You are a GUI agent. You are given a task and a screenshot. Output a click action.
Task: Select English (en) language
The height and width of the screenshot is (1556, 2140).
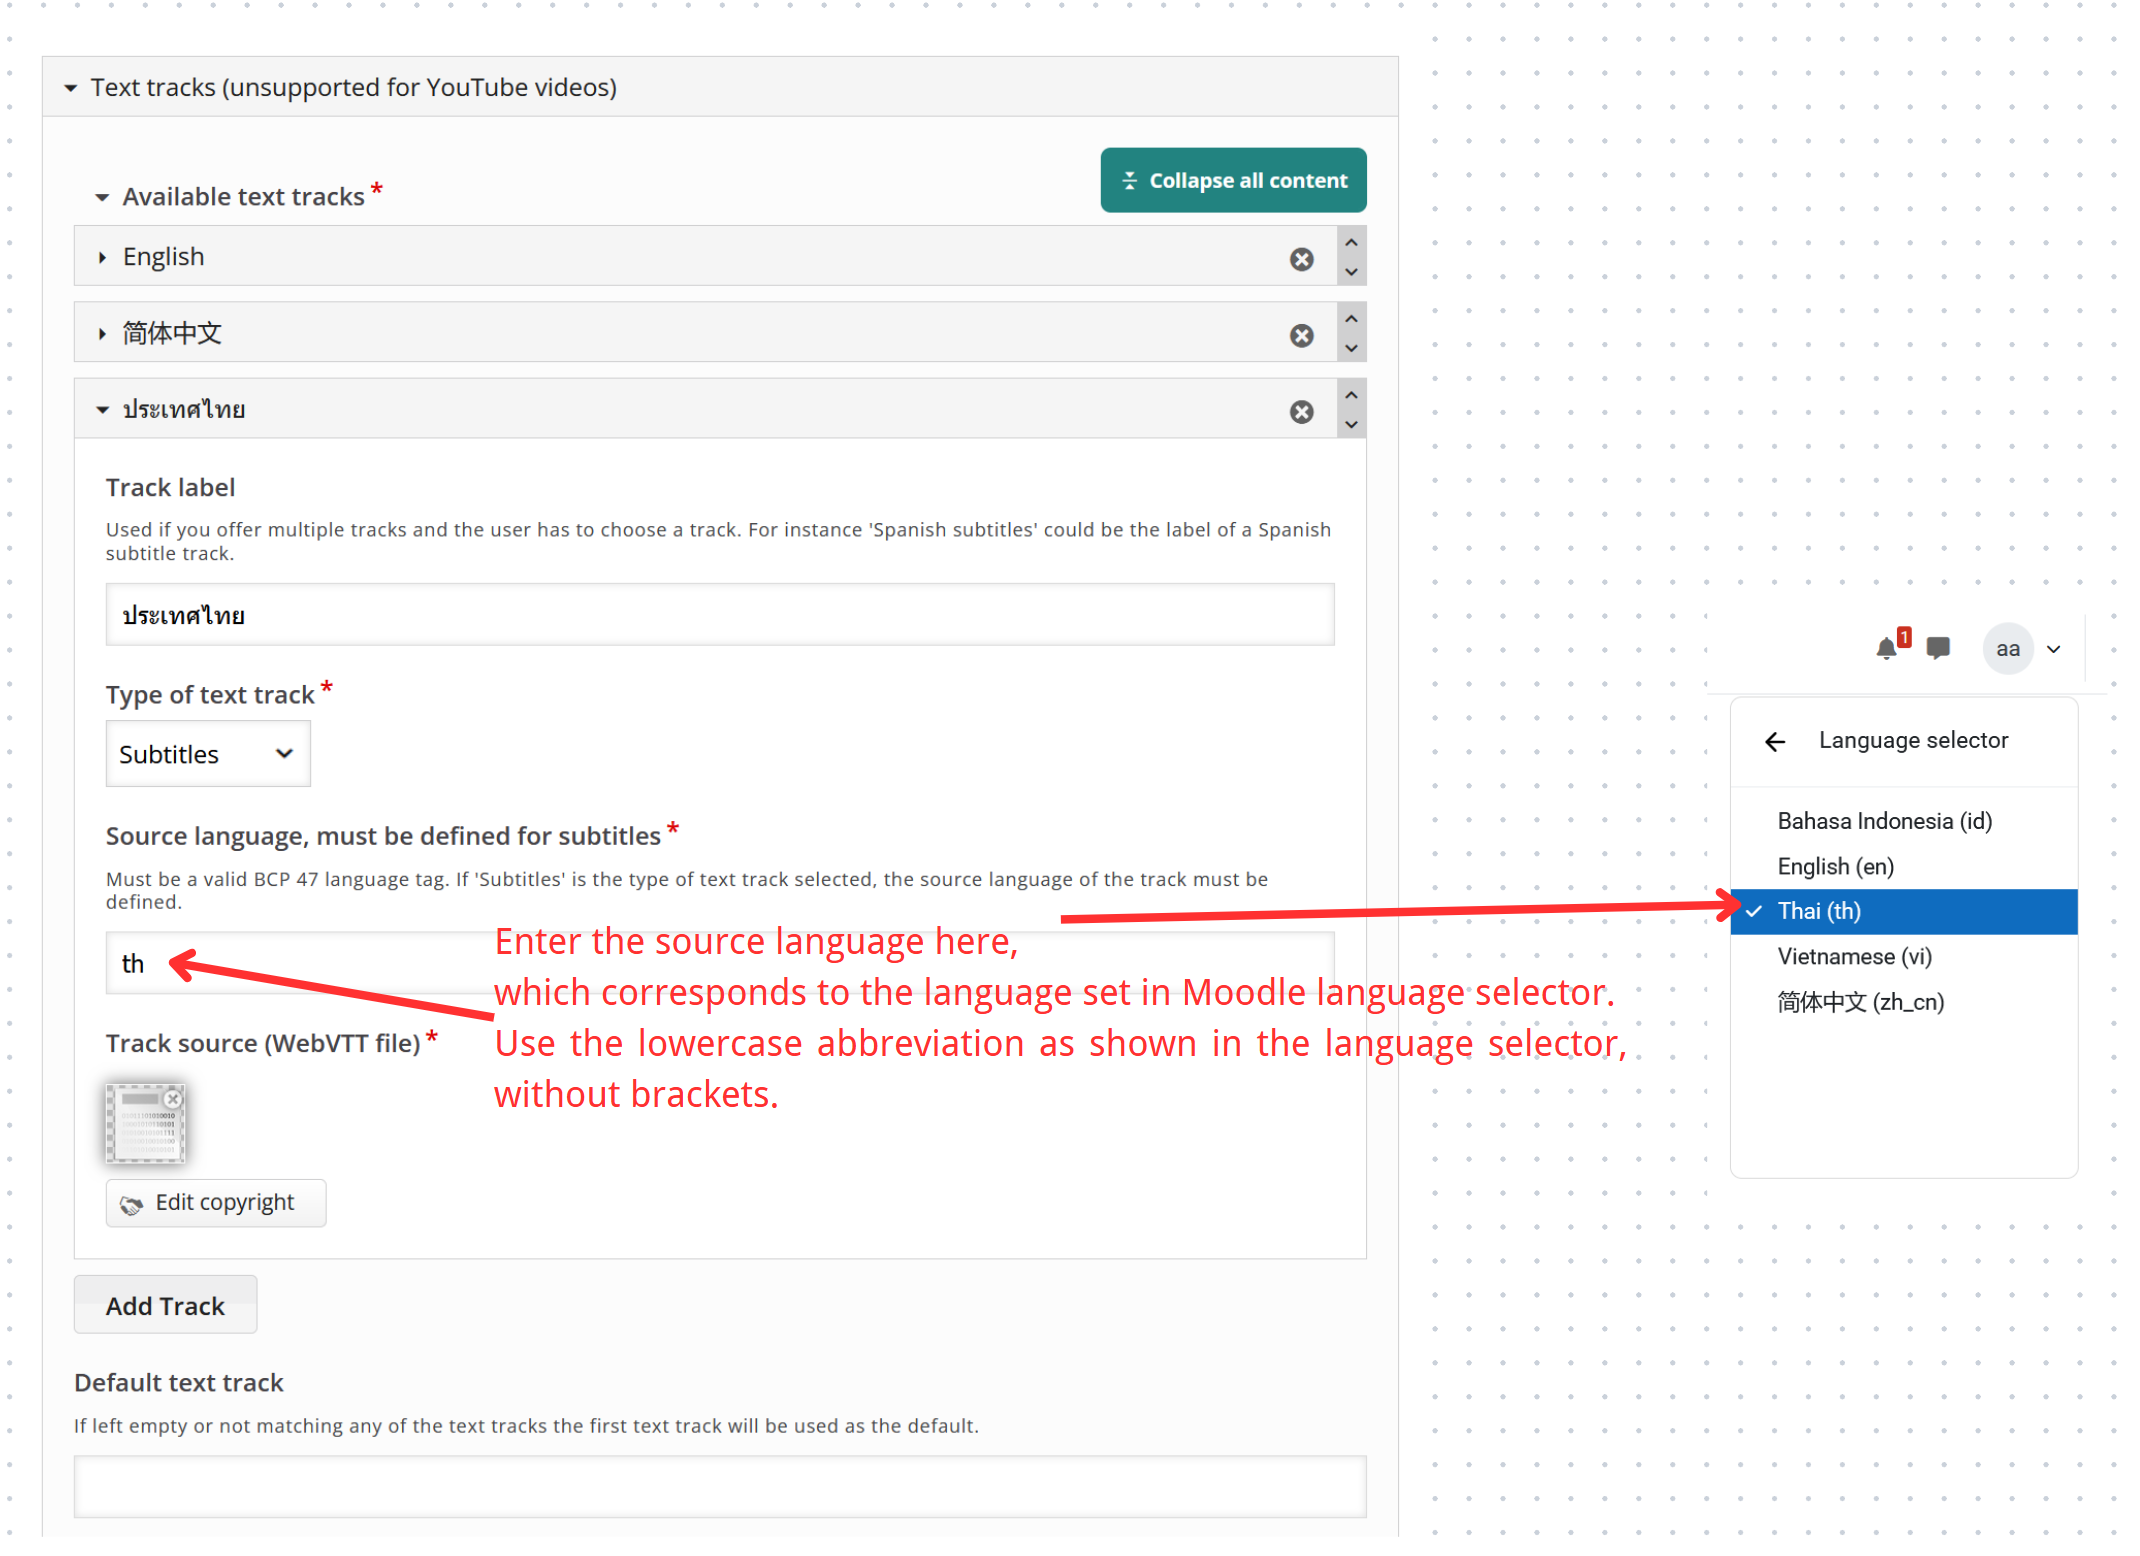(1903, 866)
